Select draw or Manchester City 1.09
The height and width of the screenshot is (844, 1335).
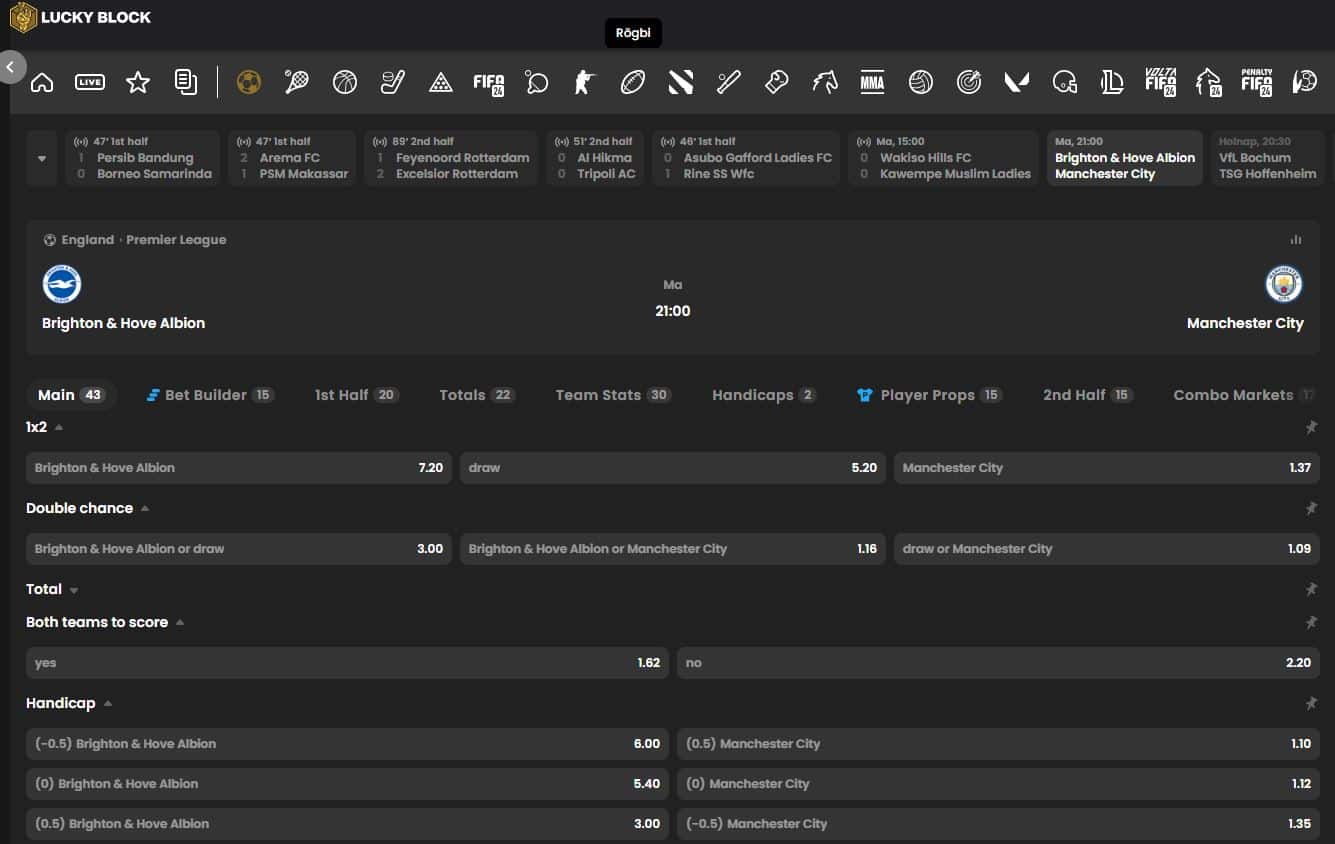[x=1107, y=549]
